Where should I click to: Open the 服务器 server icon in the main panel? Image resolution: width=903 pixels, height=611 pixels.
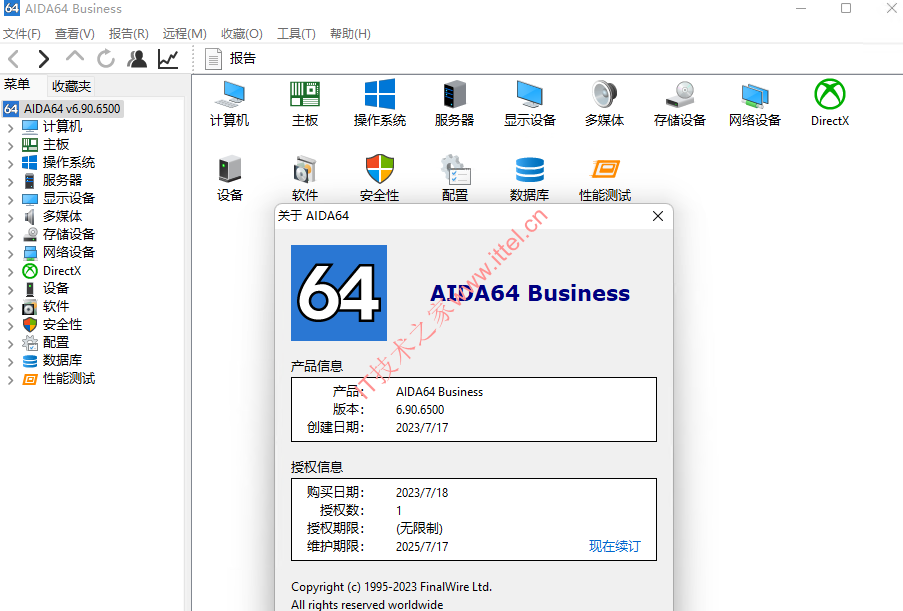pos(454,103)
